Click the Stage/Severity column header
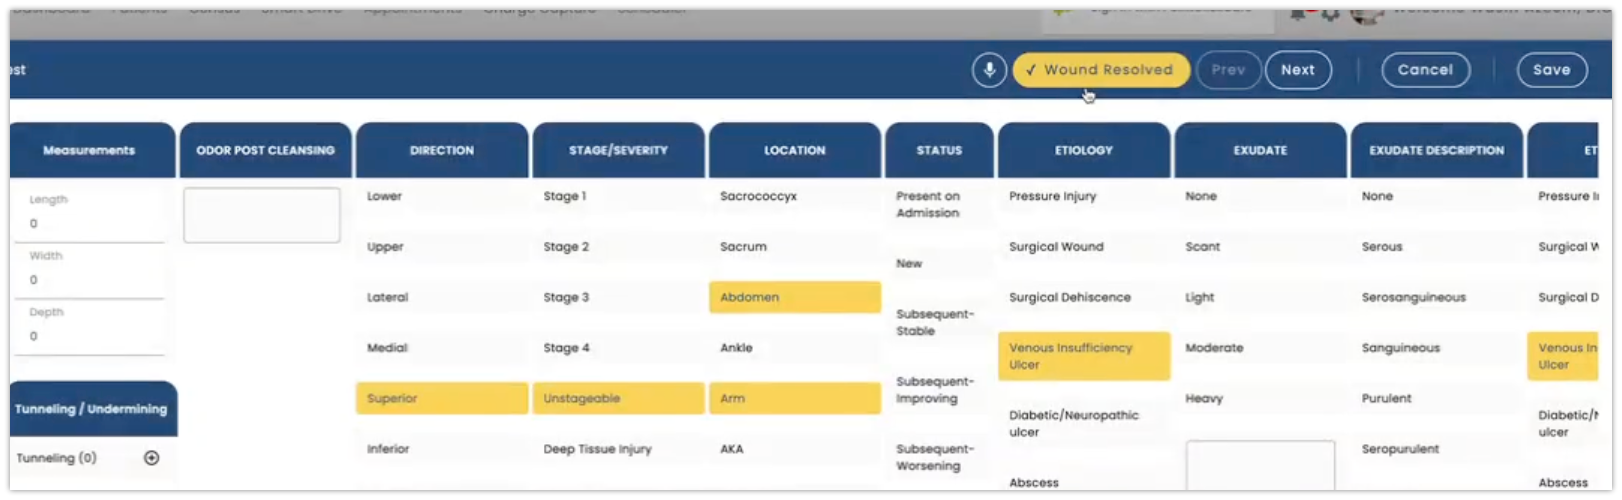Viewport: 1622px width, 500px height. click(618, 150)
